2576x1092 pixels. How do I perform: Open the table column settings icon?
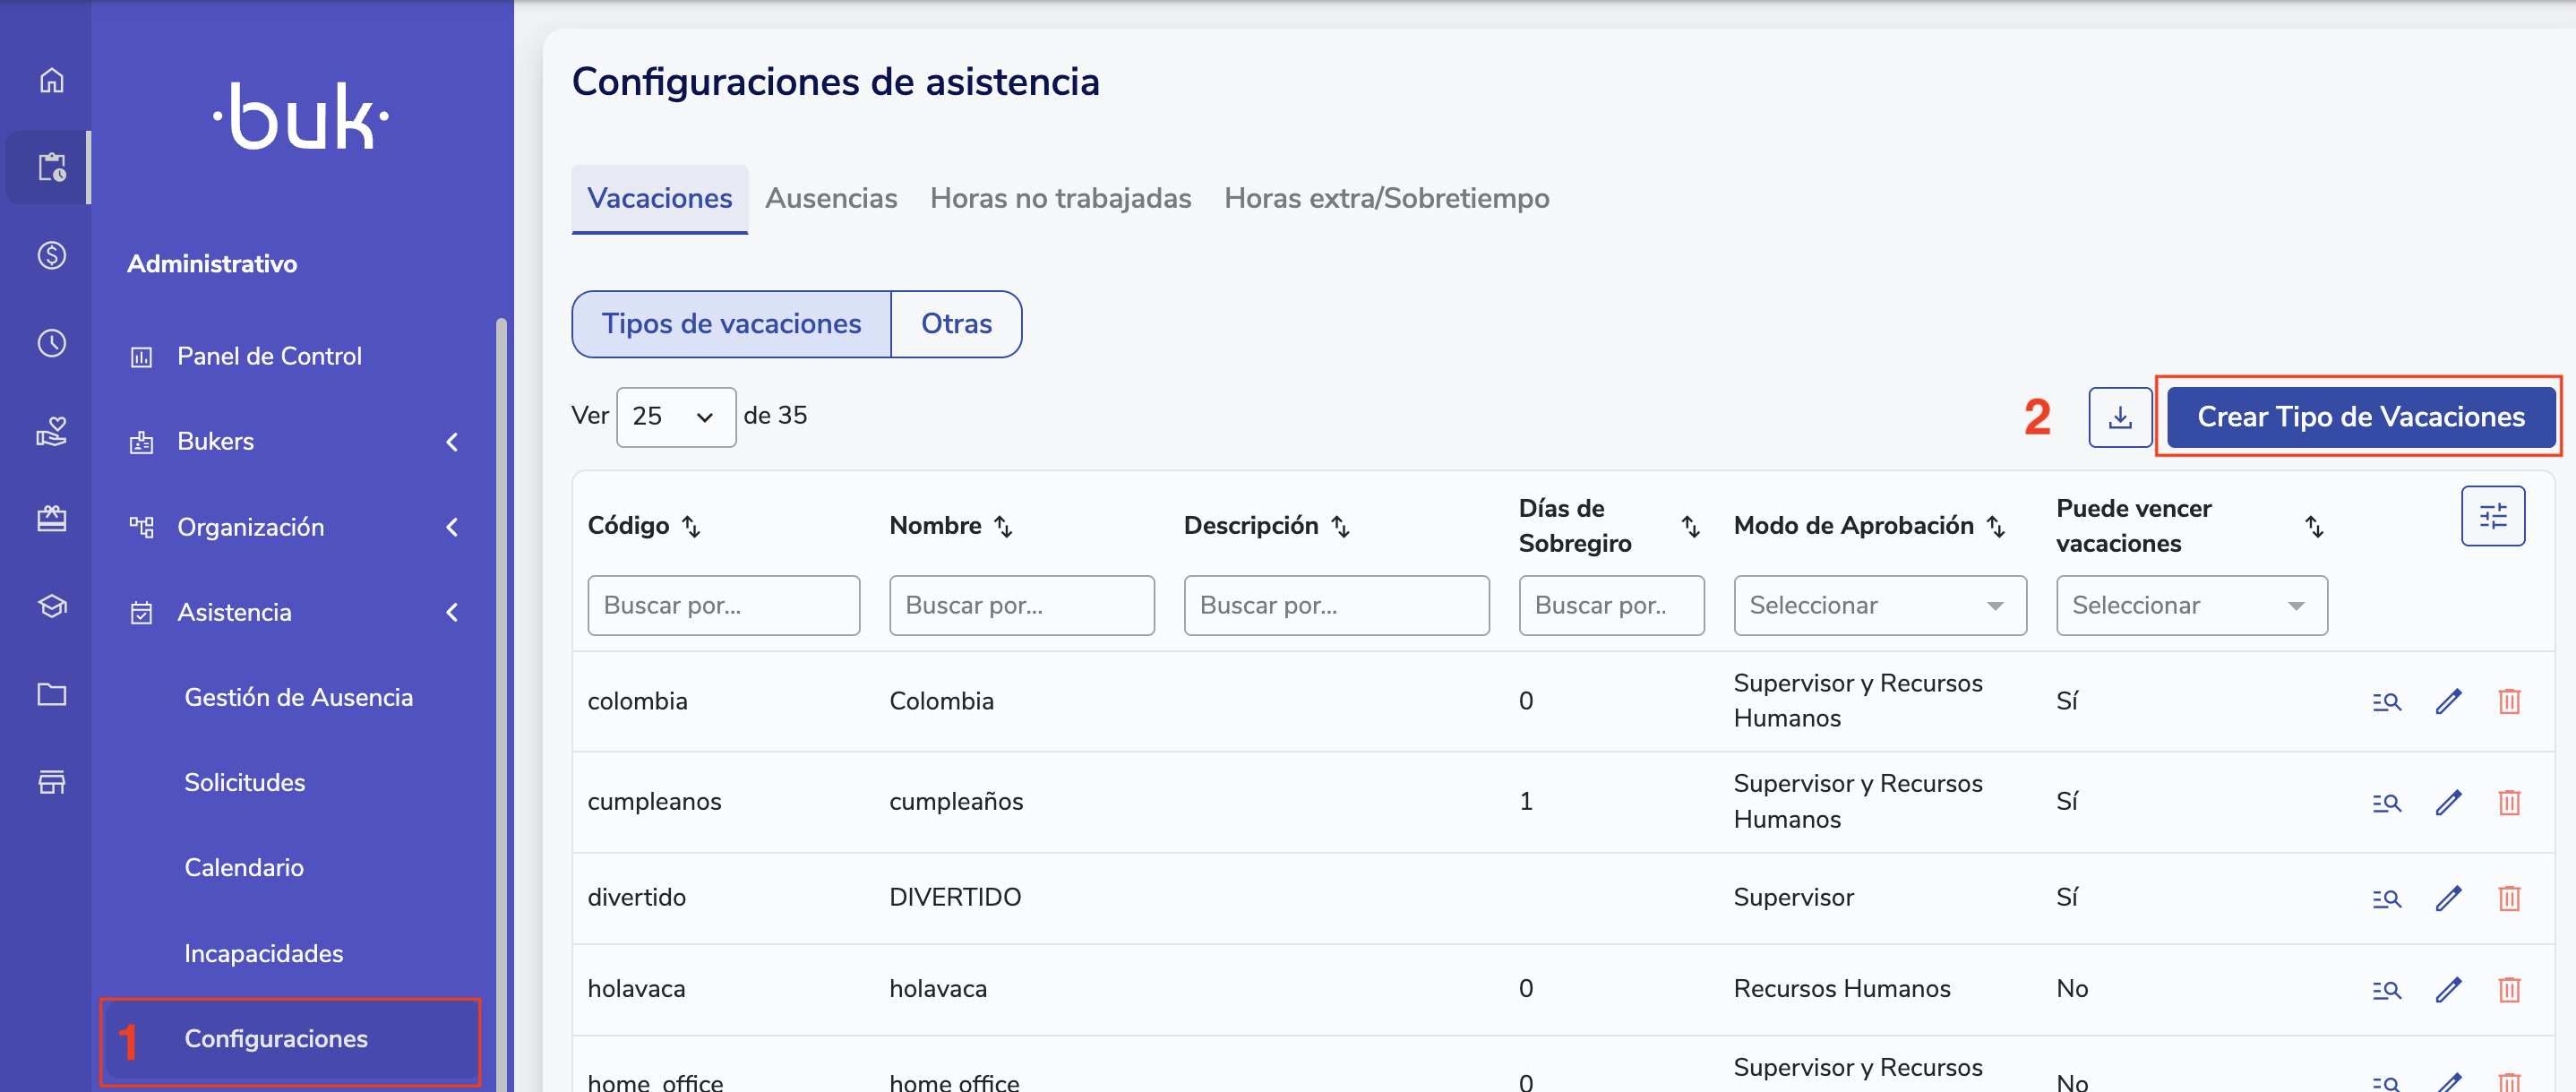[x=2493, y=516]
